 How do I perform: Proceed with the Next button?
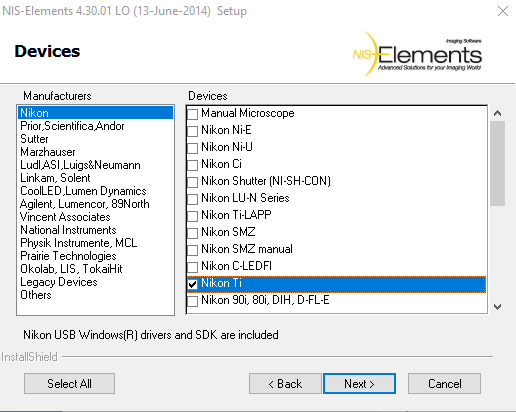point(359,384)
